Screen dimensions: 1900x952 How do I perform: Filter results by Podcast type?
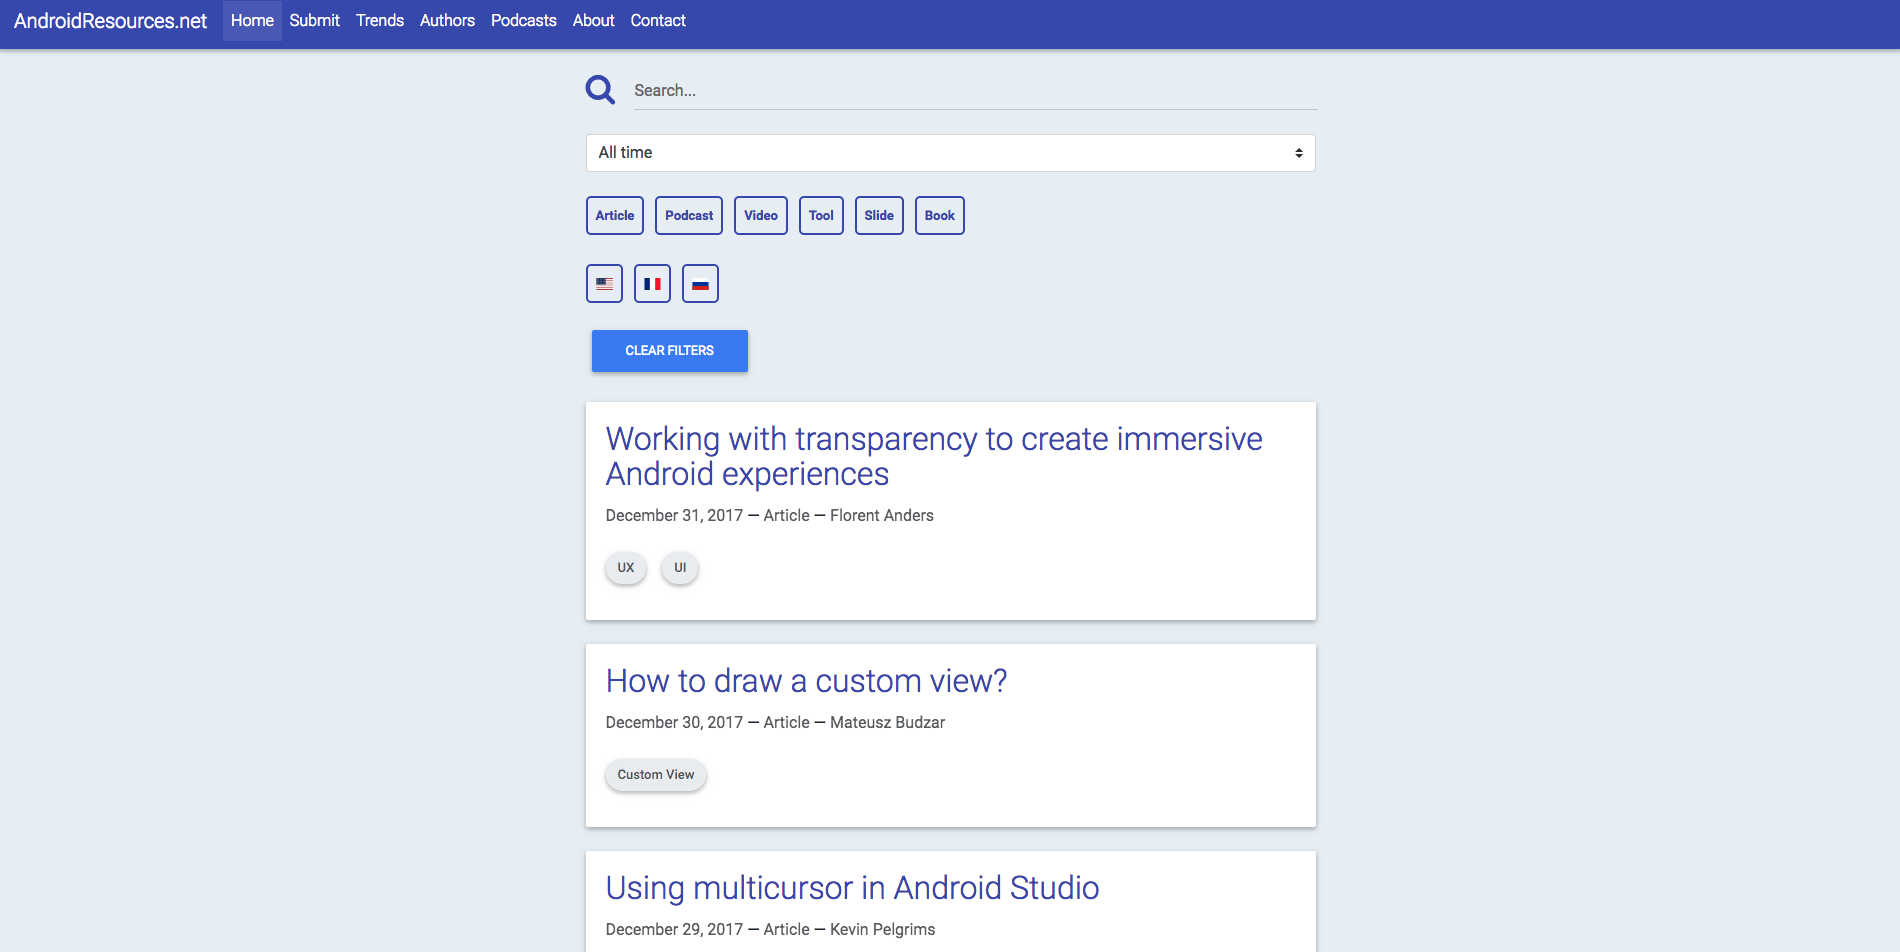click(x=688, y=215)
